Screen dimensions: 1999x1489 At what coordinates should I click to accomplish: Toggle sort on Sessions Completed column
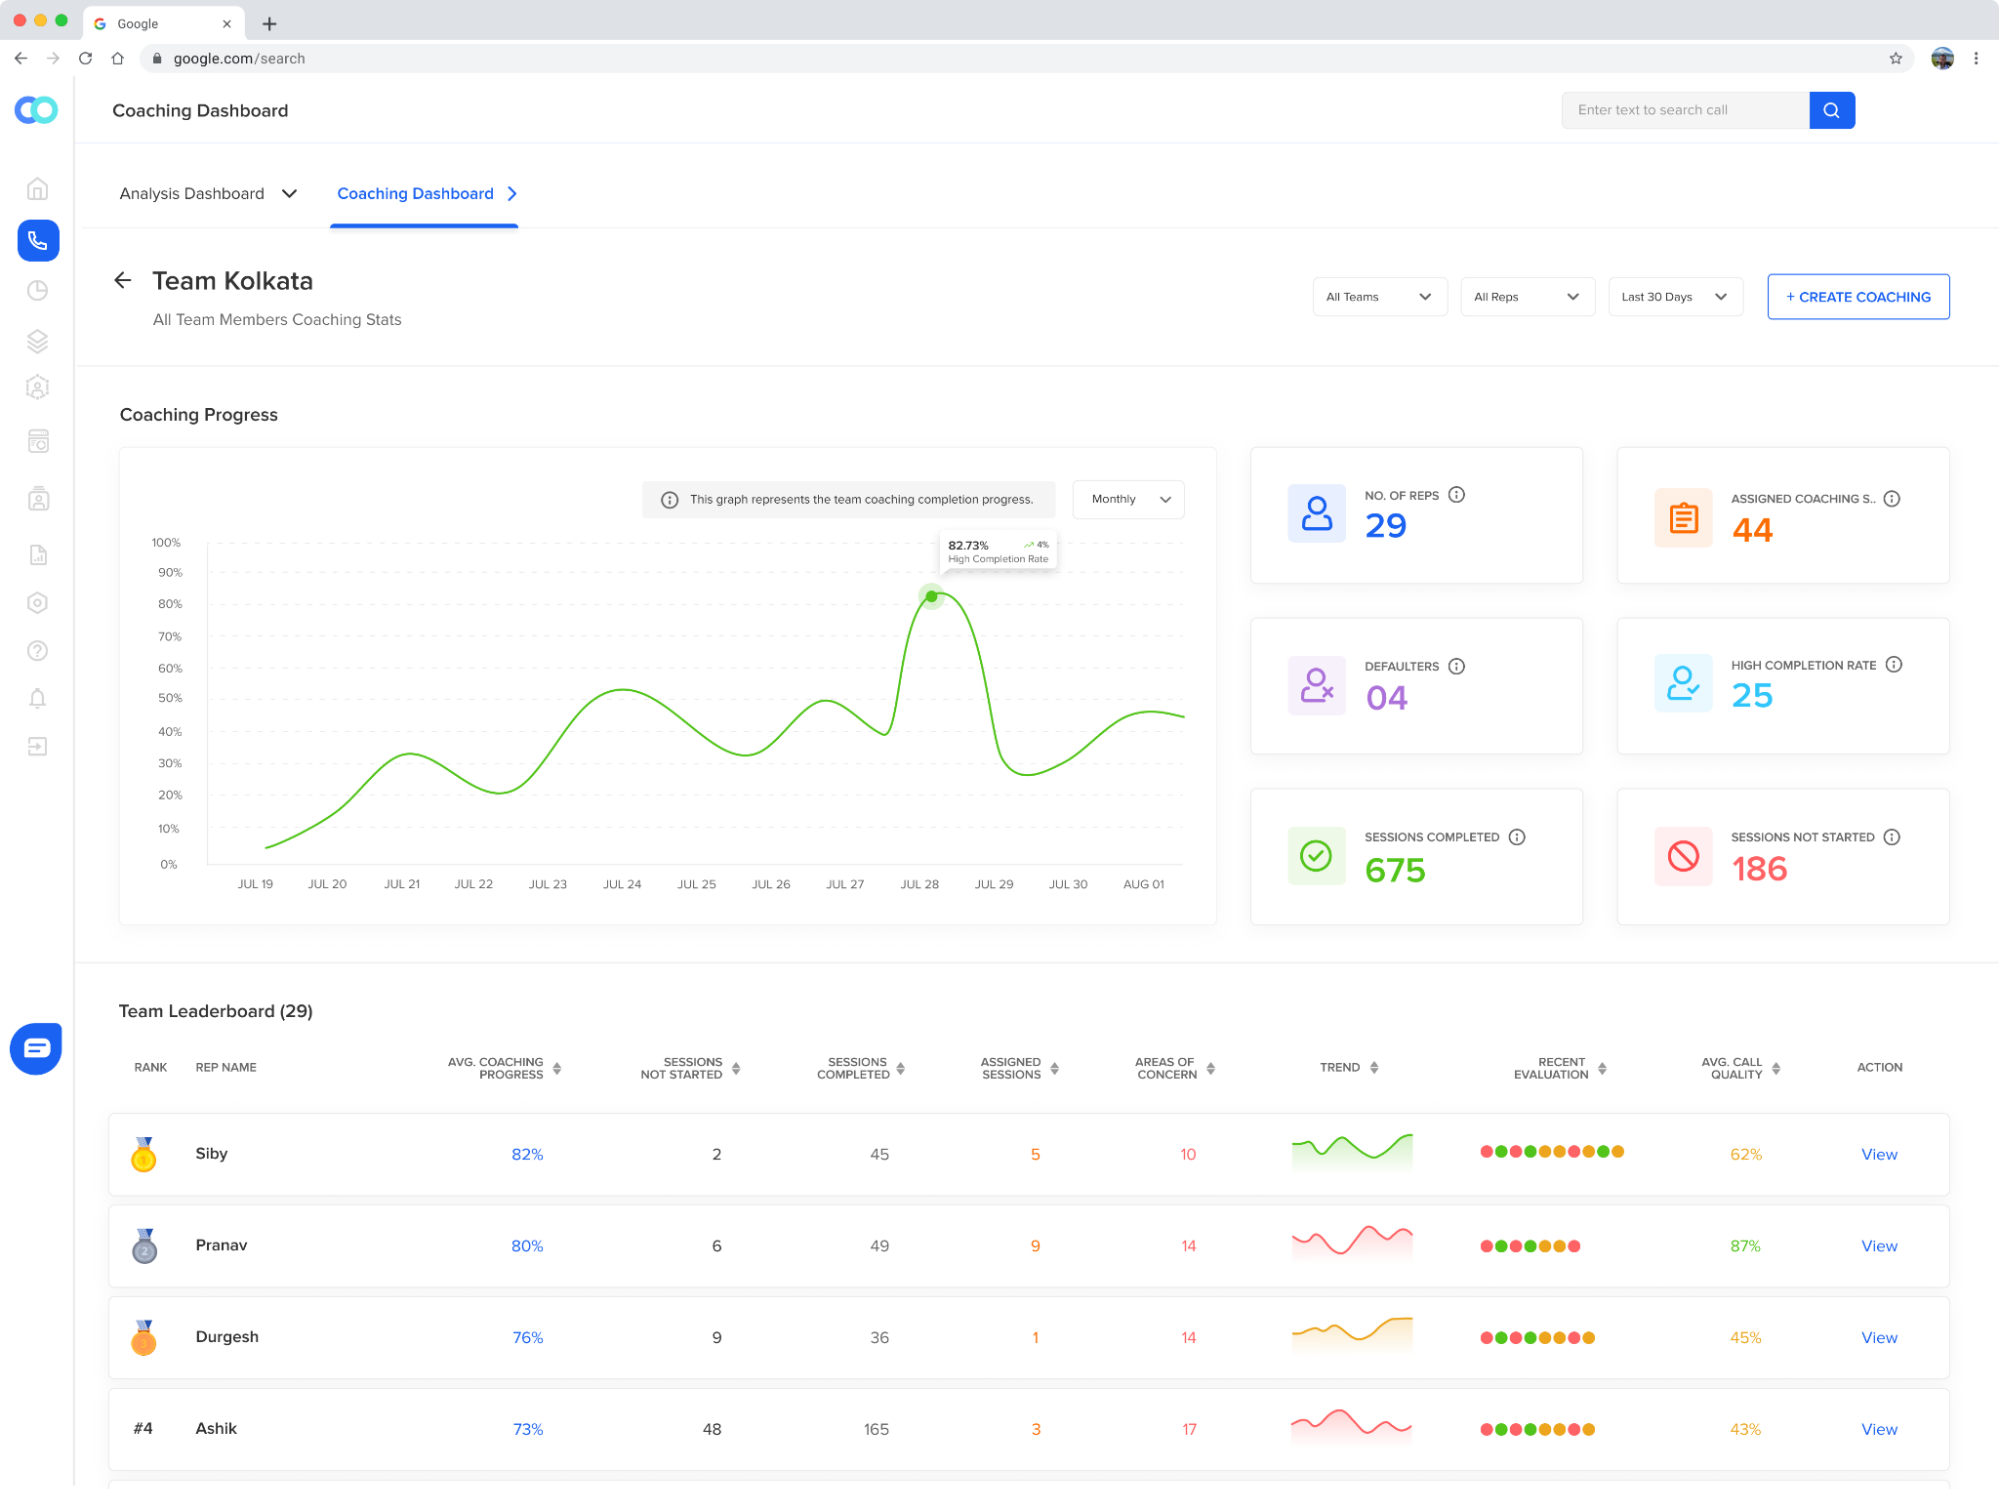click(x=900, y=1068)
